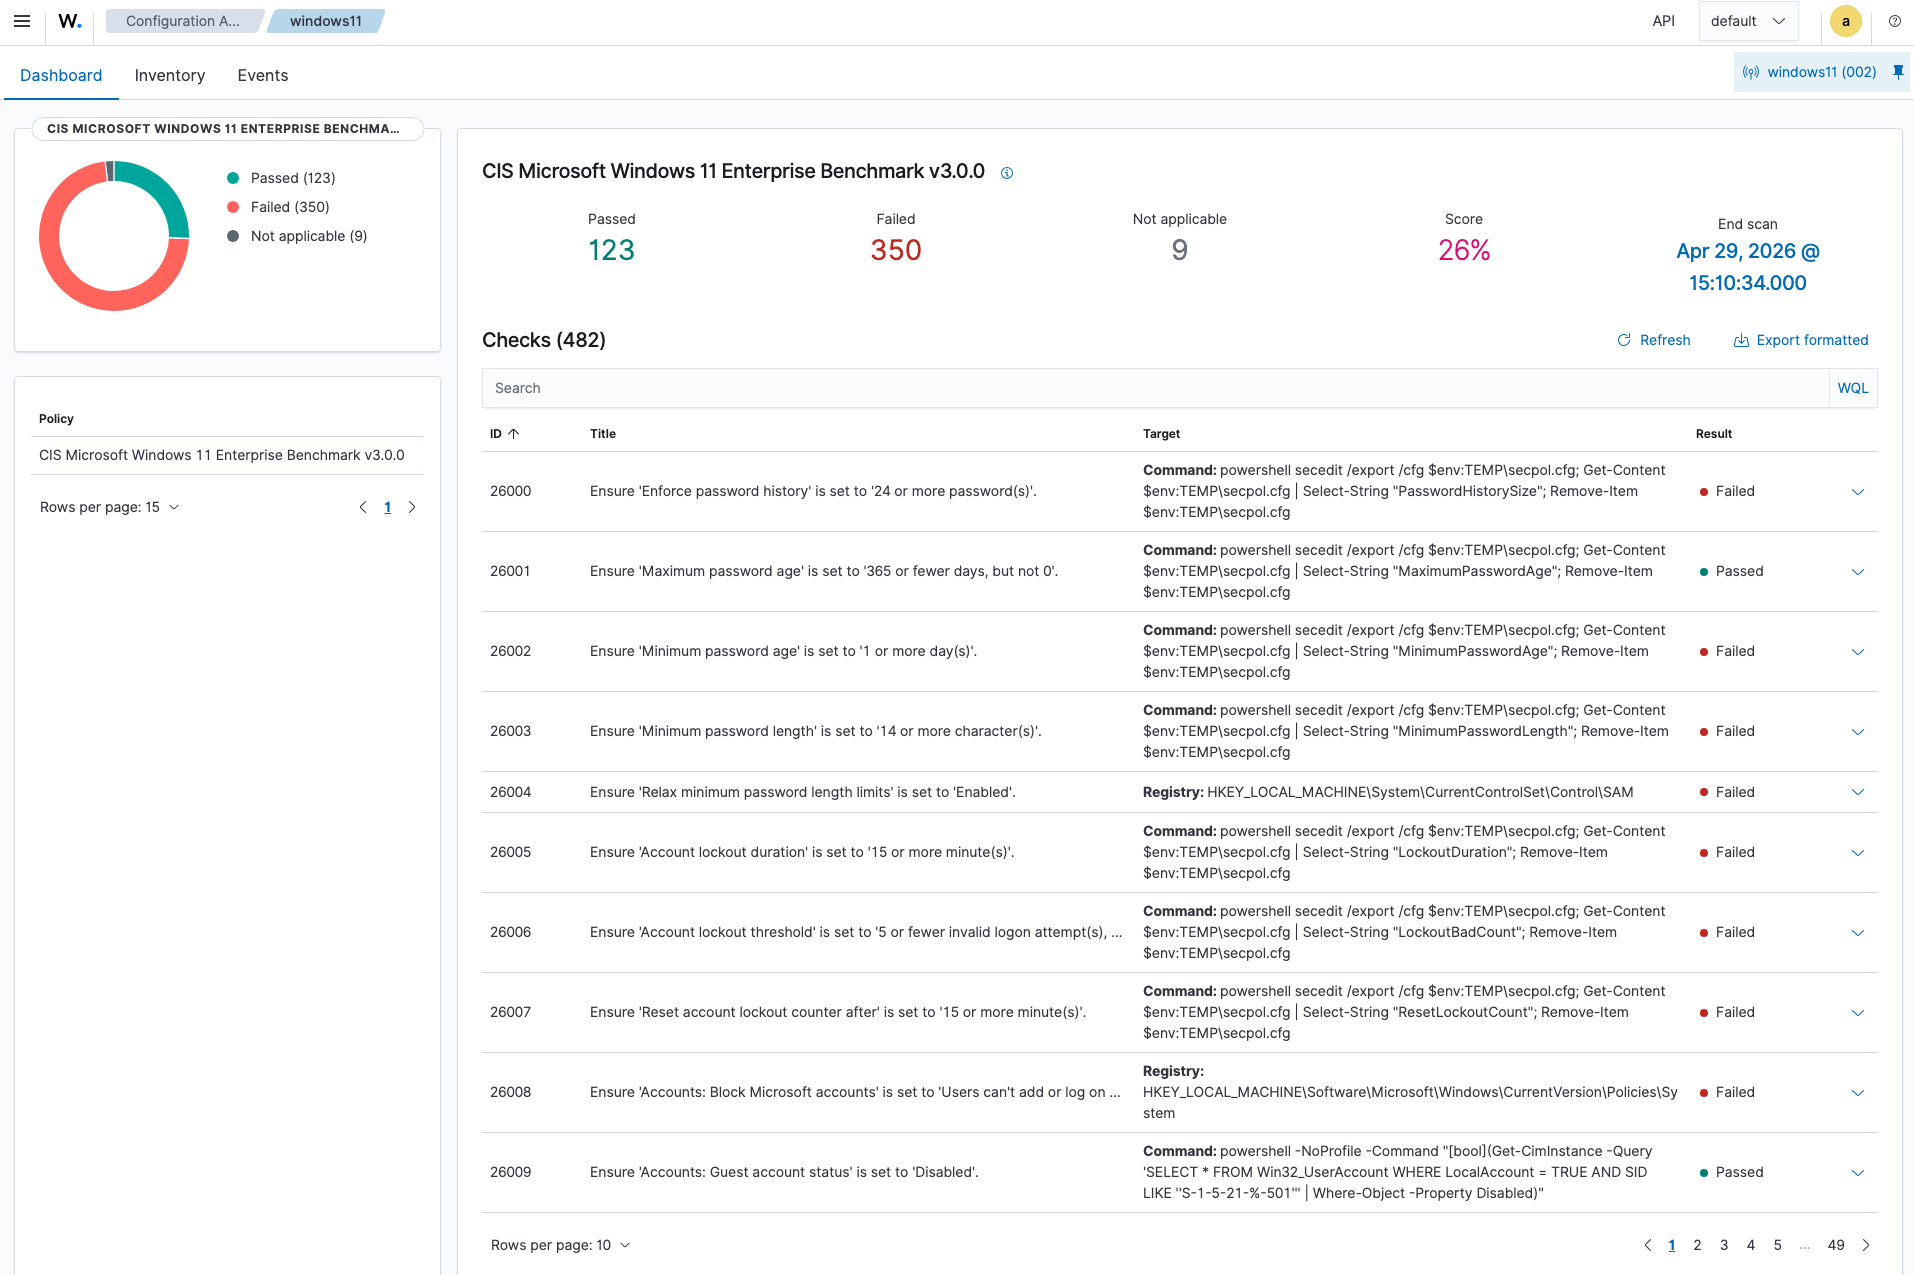Expand details for check 26002
Viewport: 1914px width, 1275px height.
(x=1858, y=652)
